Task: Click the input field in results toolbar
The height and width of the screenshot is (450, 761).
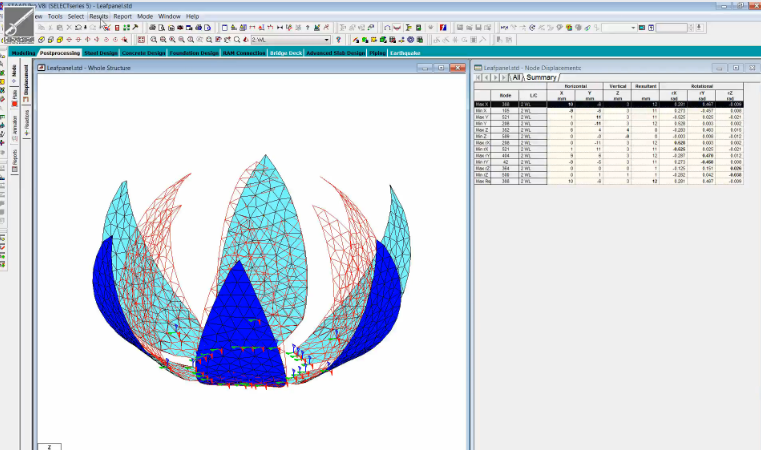Action: click(671, 28)
